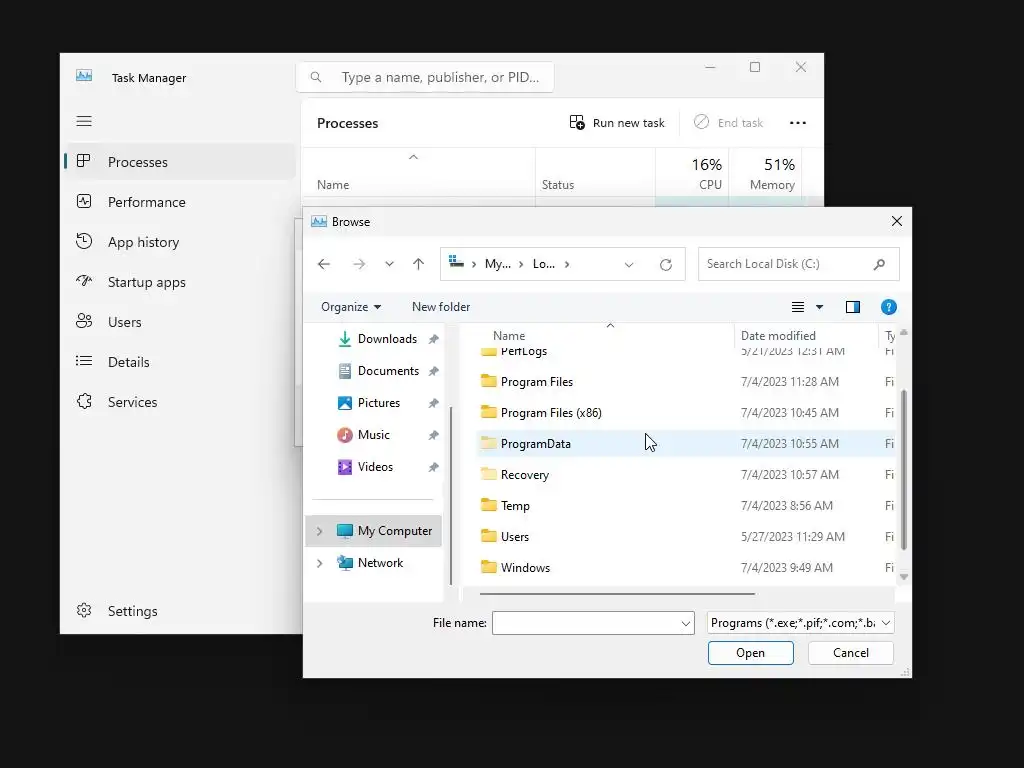The height and width of the screenshot is (768, 1024).
Task: Click the Lo... breadcrumb in address bar
Action: 544,264
